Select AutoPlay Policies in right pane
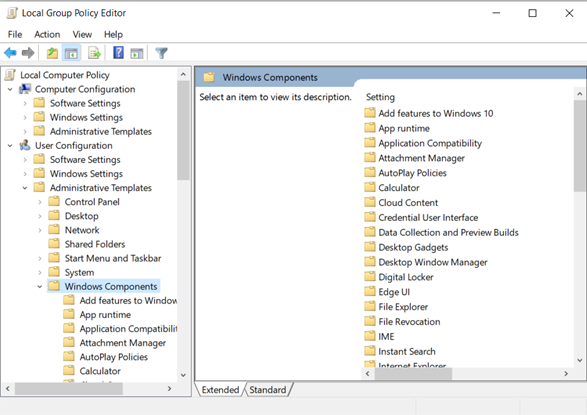This screenshot has height=415, width=587. pyautogui.click(x=412, y=173)
